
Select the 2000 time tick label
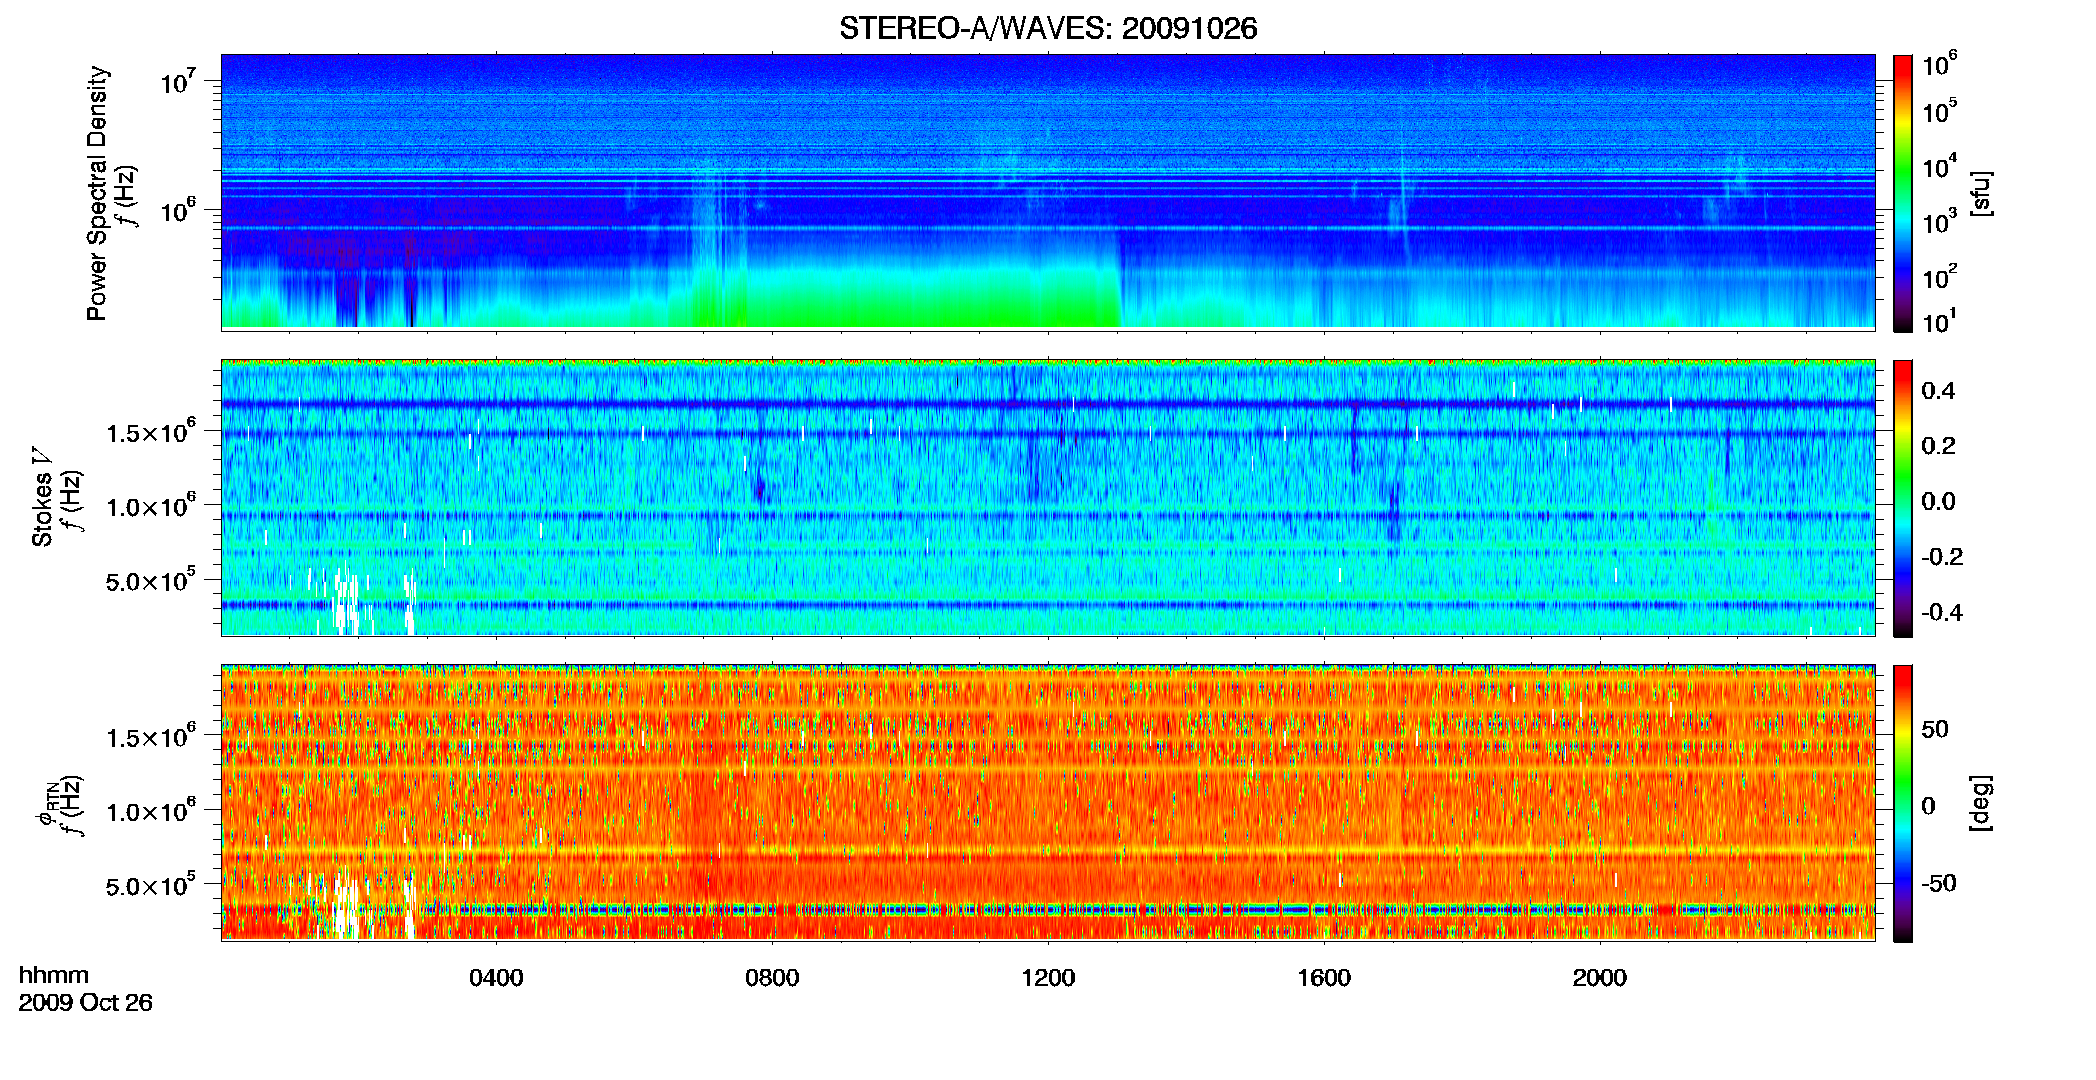[x=1600, y=977]
